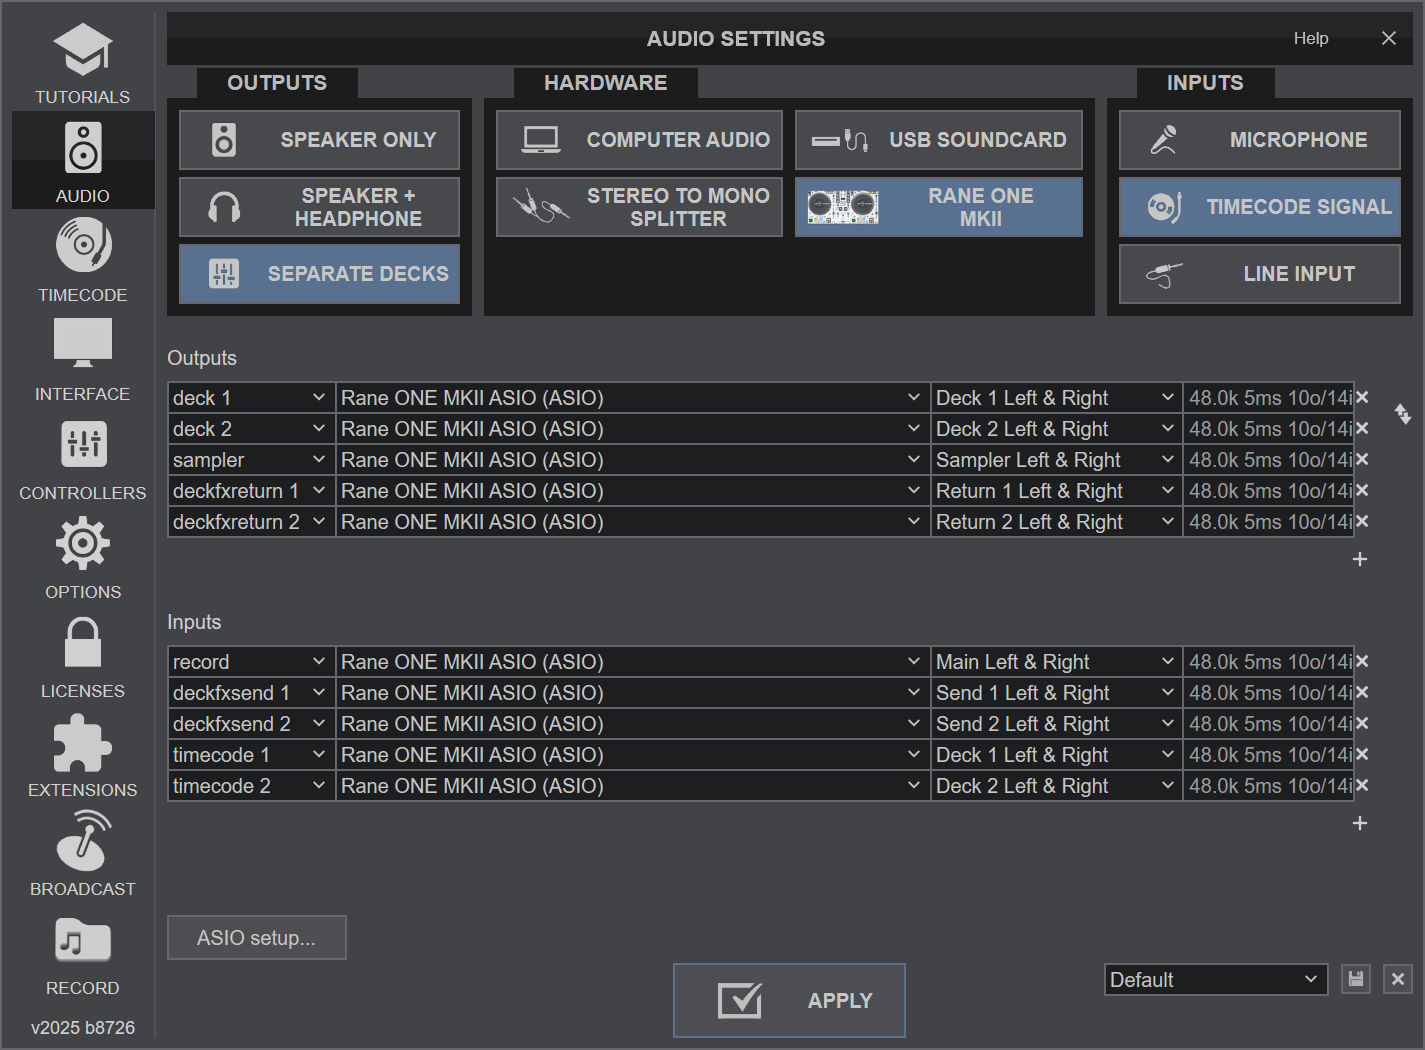Click the save audio config floppy icon

pyautogui.click(x=1355, y=979)
